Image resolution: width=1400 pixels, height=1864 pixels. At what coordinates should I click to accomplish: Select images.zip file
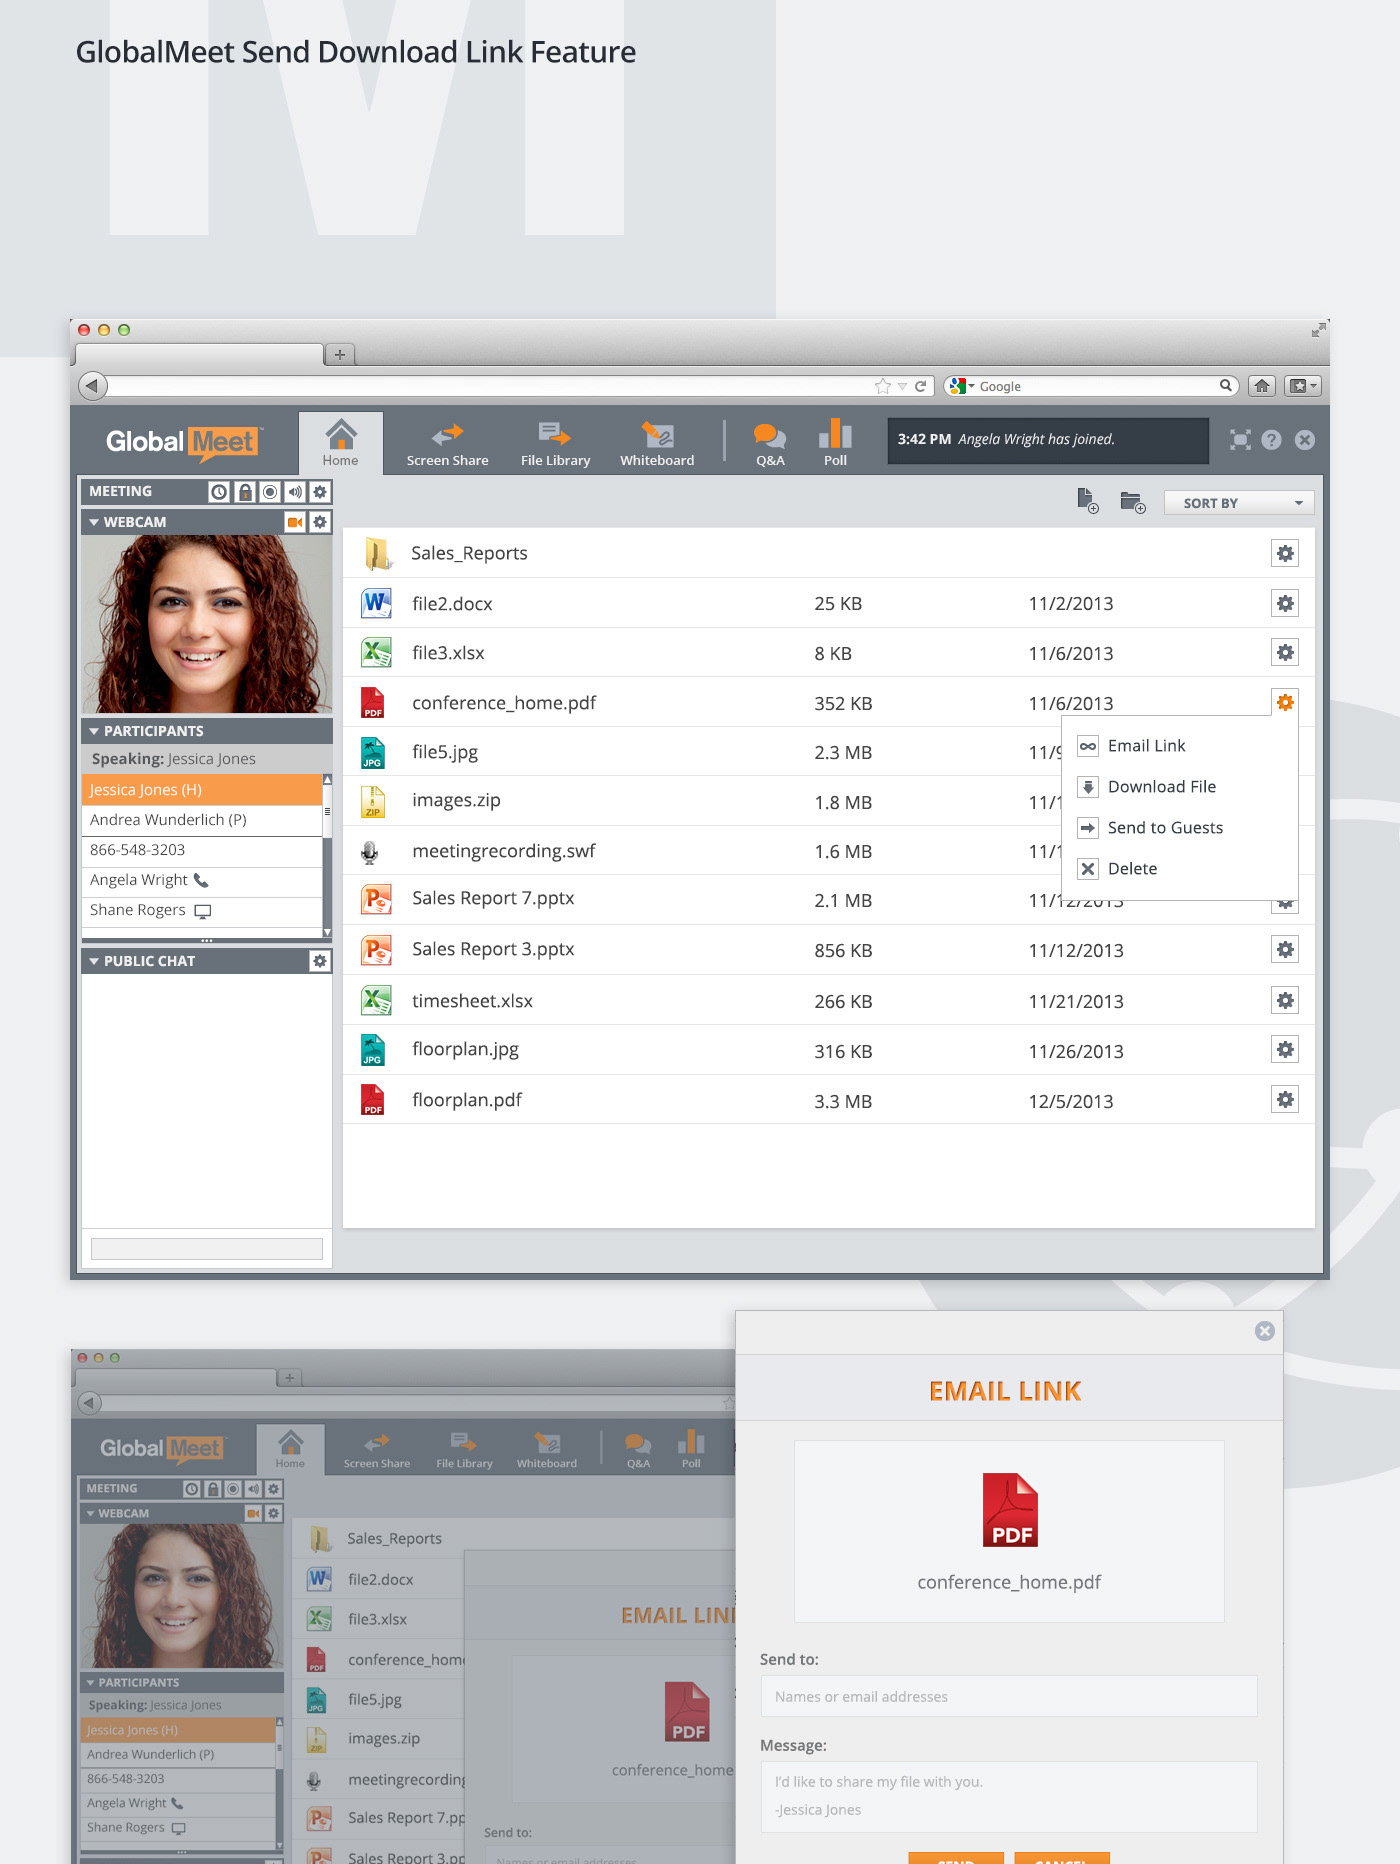(456, 800)
